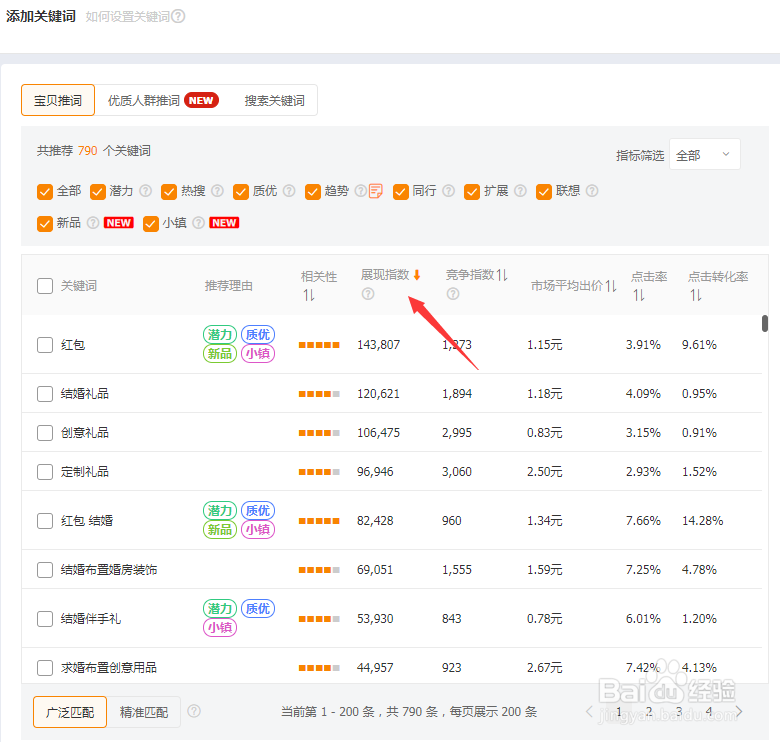Viewport: 780px width, 742px height.
Task: Click help icon beside 新品 filter
Action: tap(93, 223)
